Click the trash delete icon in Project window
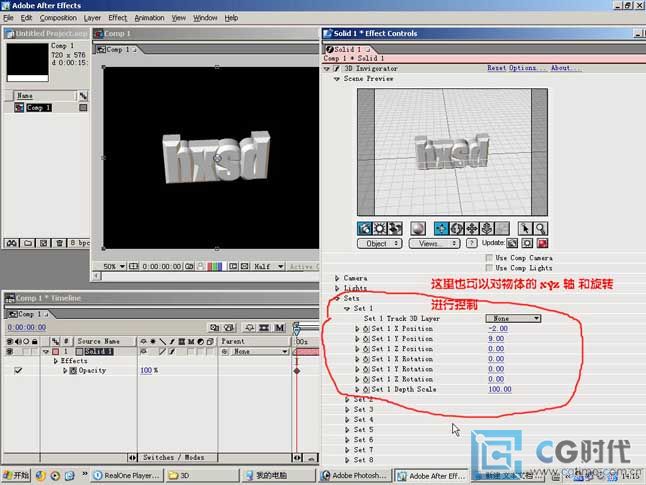Viewport: 646px width, 485px height. coord(59,243)
